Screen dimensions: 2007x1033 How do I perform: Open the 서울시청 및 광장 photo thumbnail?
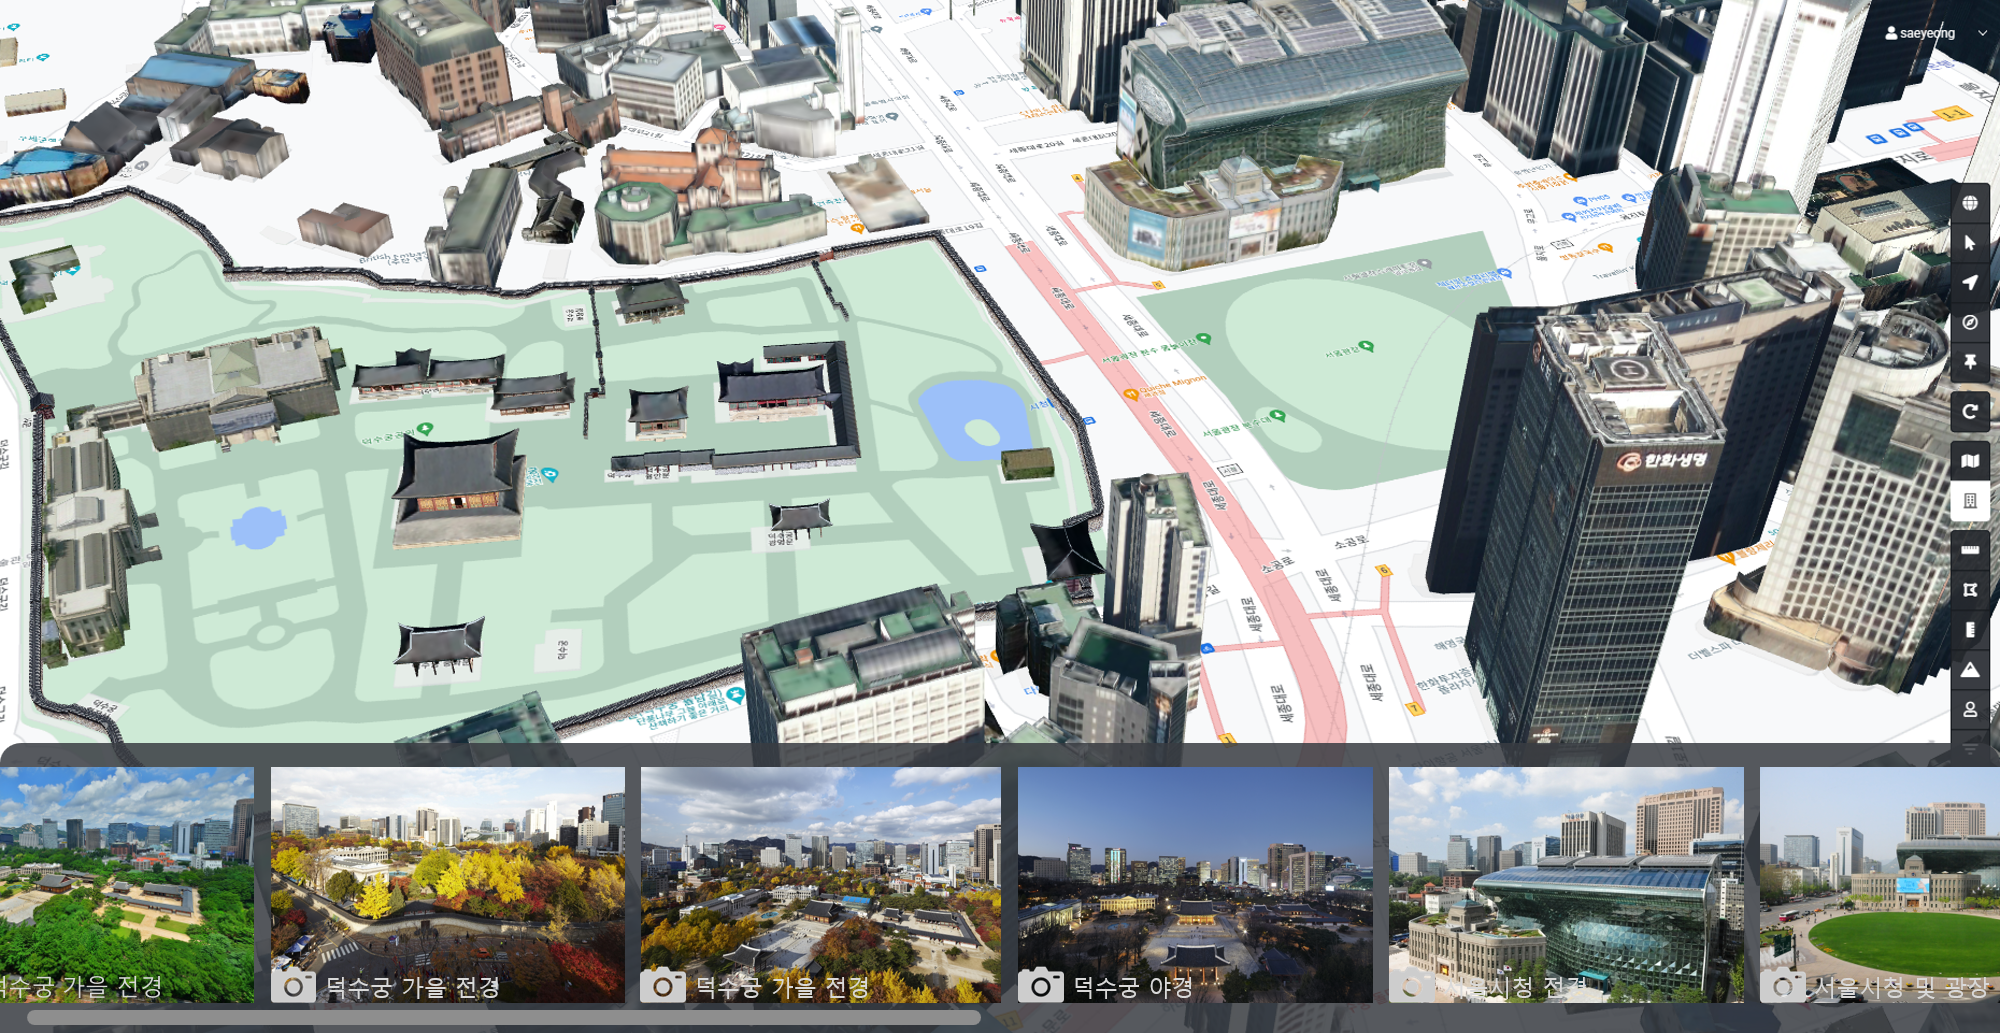1880,885
